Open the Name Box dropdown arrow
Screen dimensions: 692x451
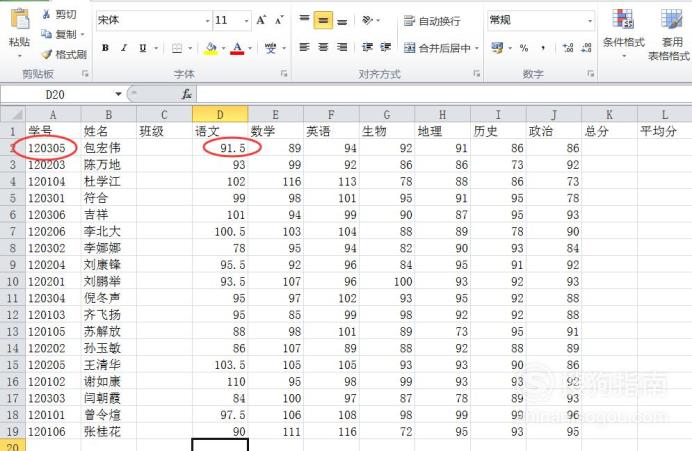click(118, 94)
